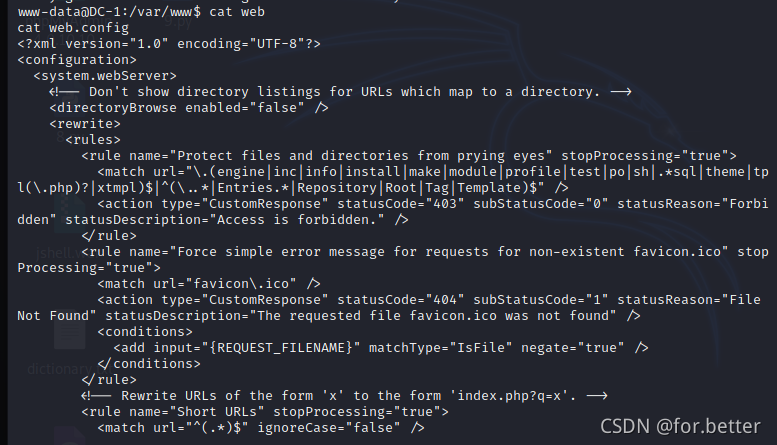Click the statusCode="403" attribute

click(400, 204)
